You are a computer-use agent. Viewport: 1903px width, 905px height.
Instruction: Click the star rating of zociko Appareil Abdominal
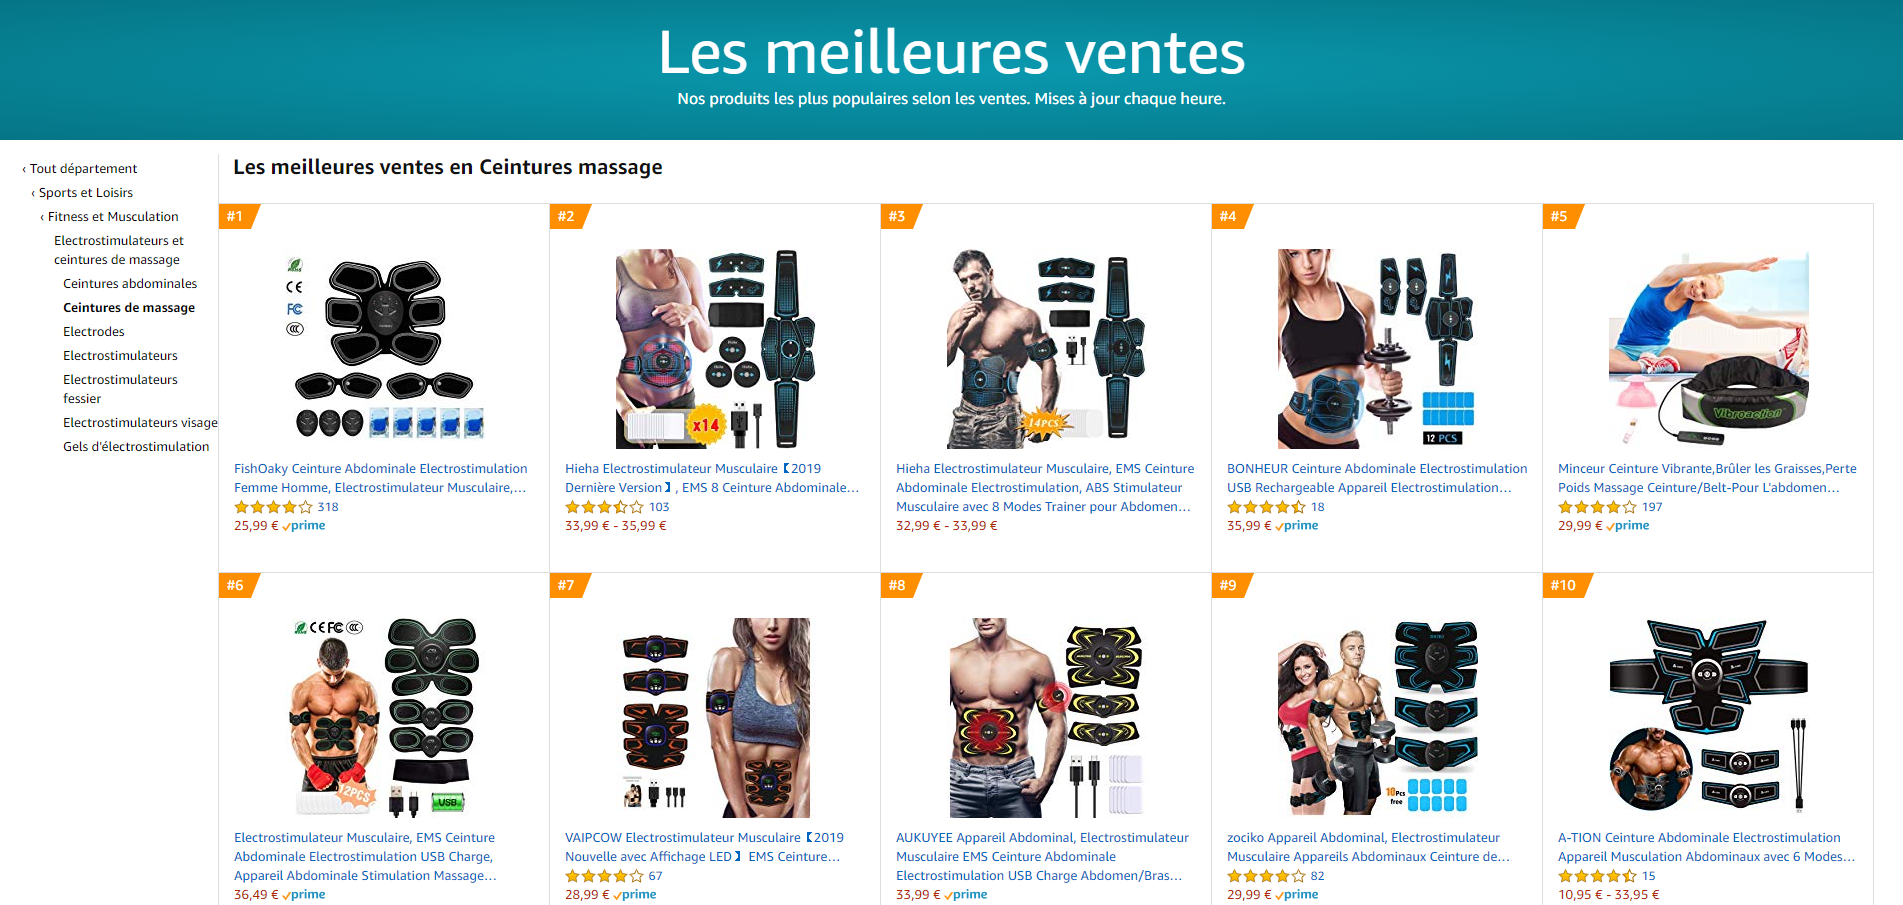coord(1266,876)
